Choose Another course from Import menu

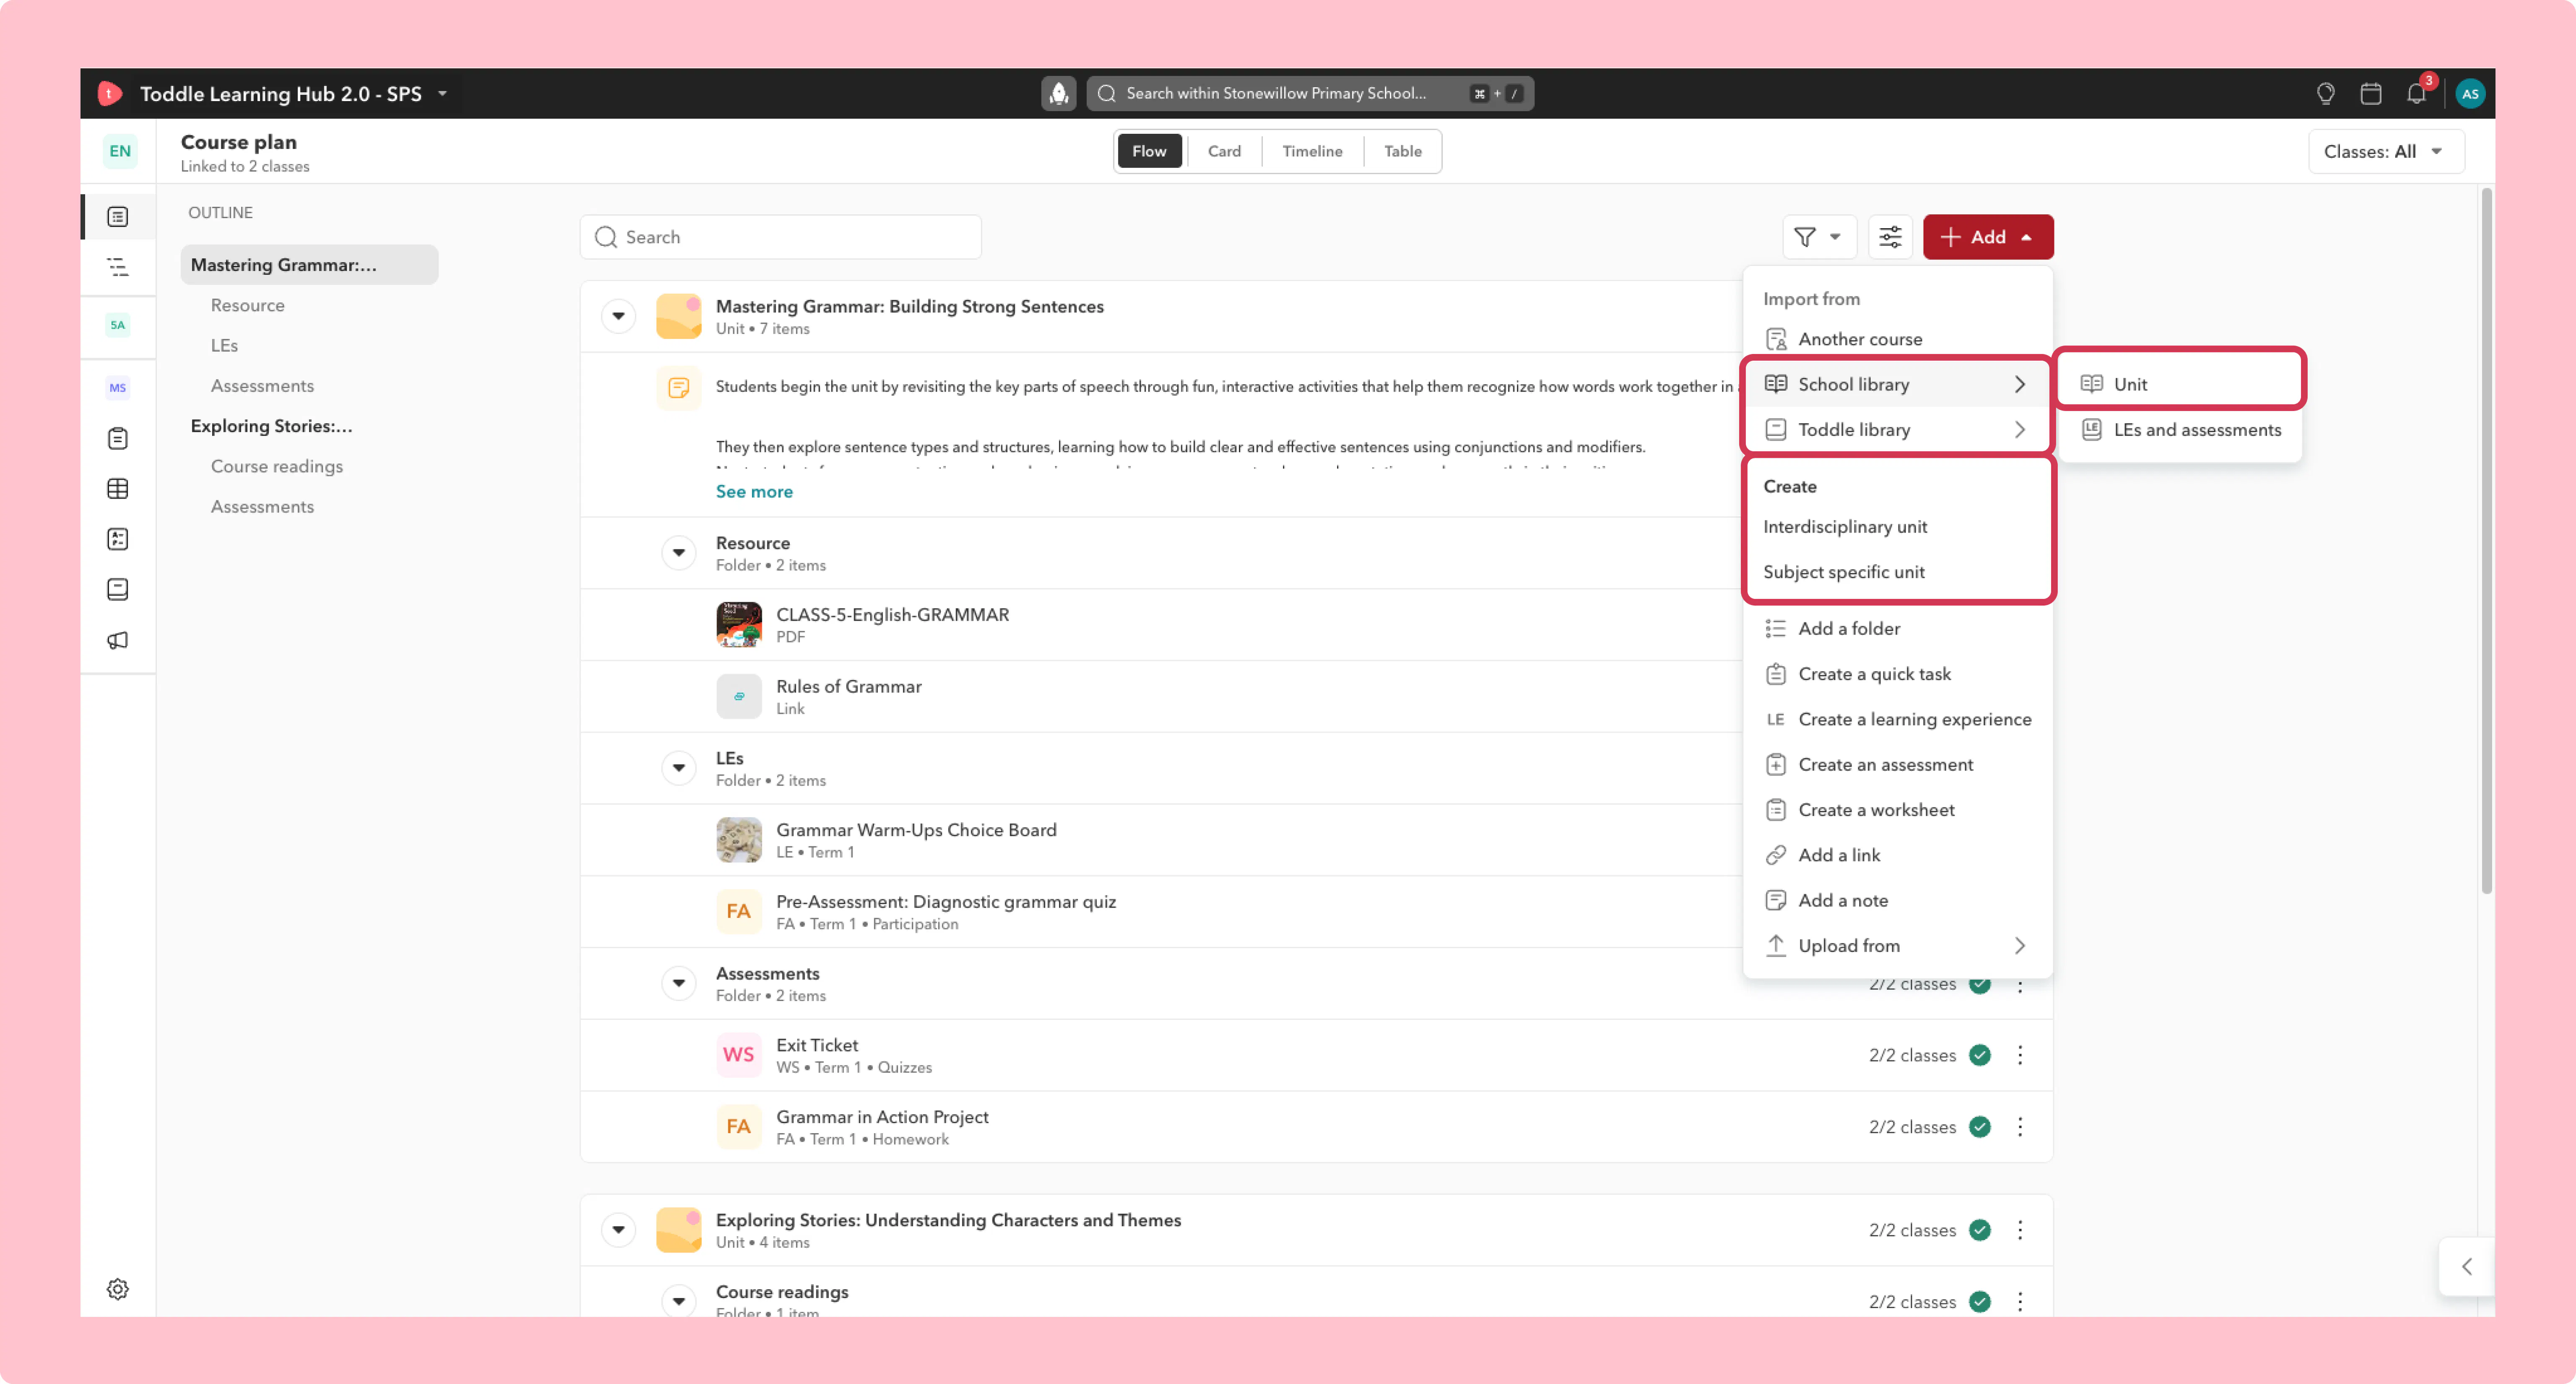[x=1898, y=339]
